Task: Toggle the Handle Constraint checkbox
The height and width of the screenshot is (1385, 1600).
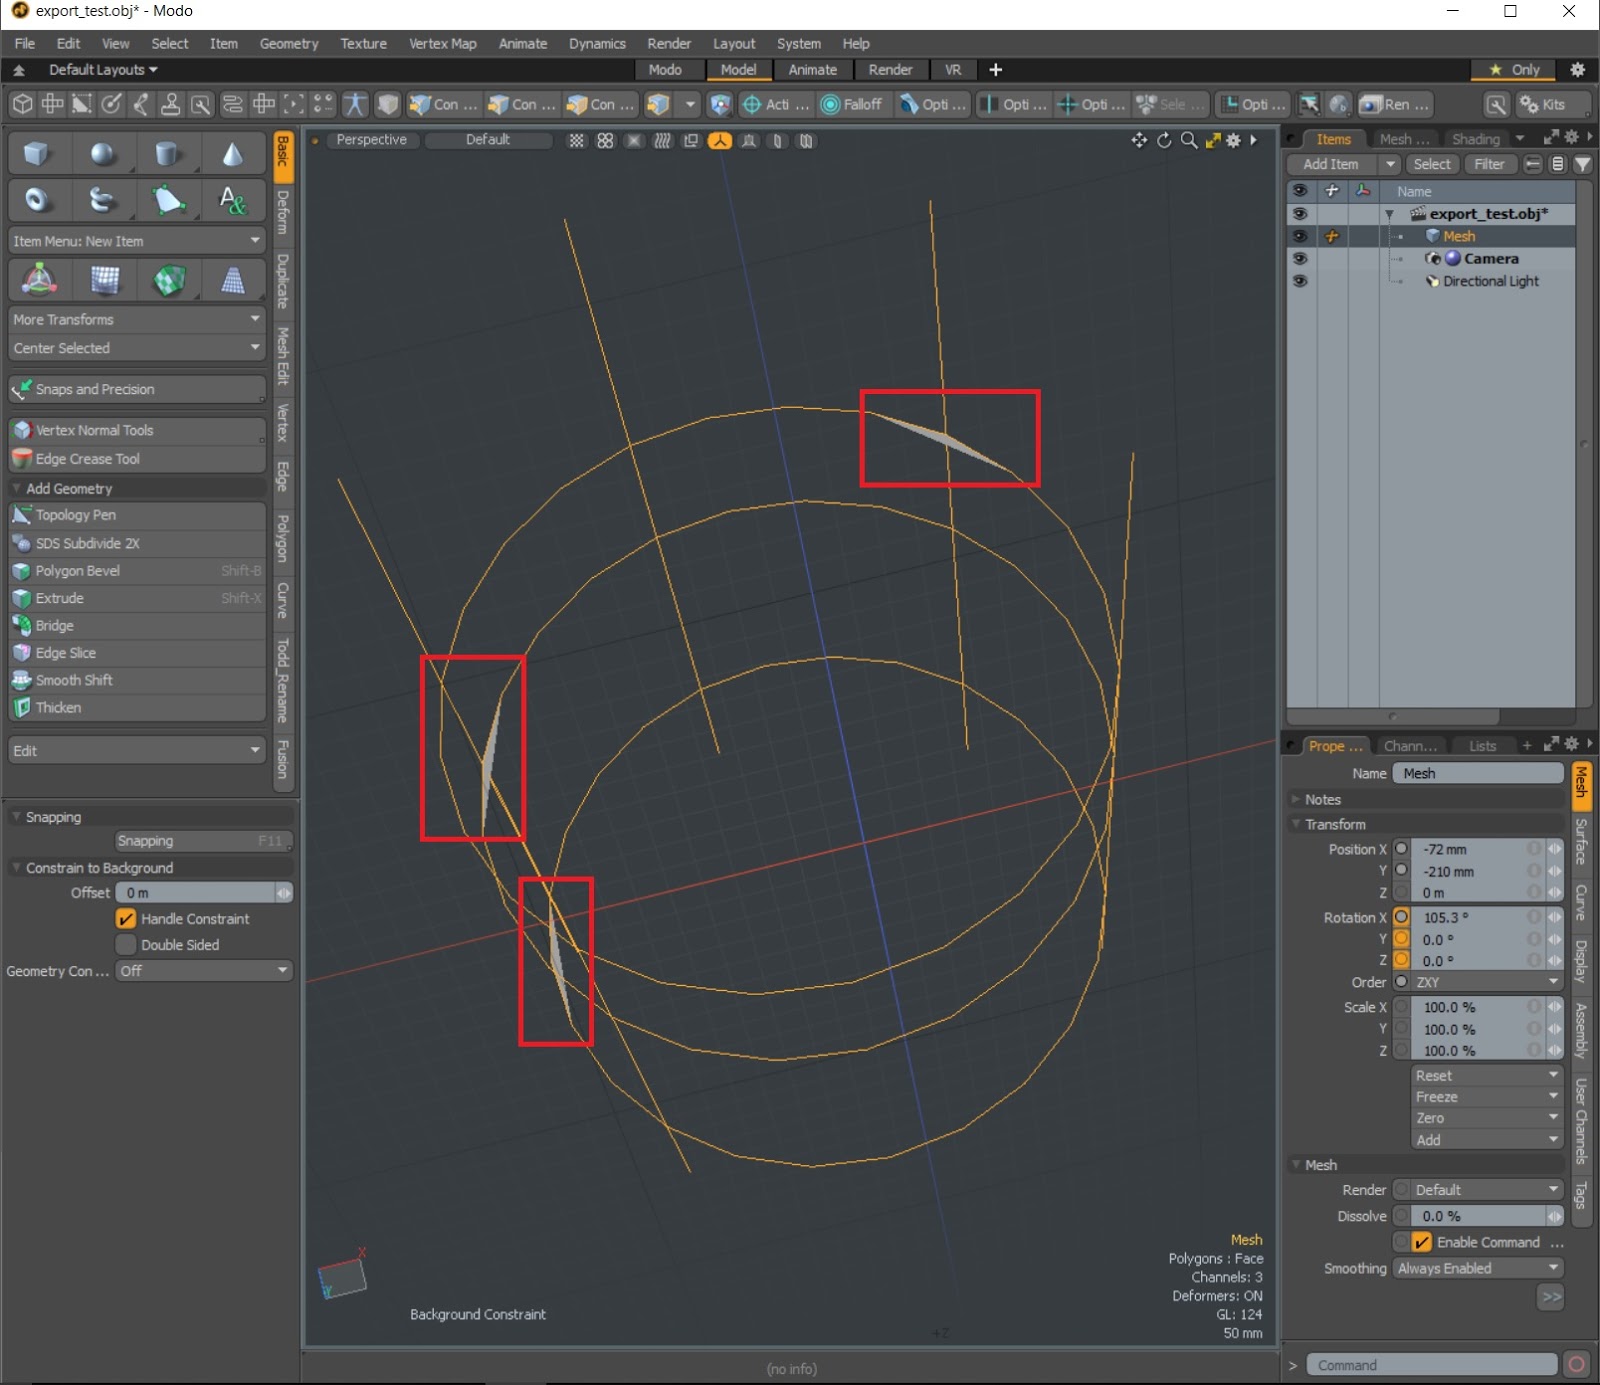Action: pyautogui.click(x=127, y=919)
